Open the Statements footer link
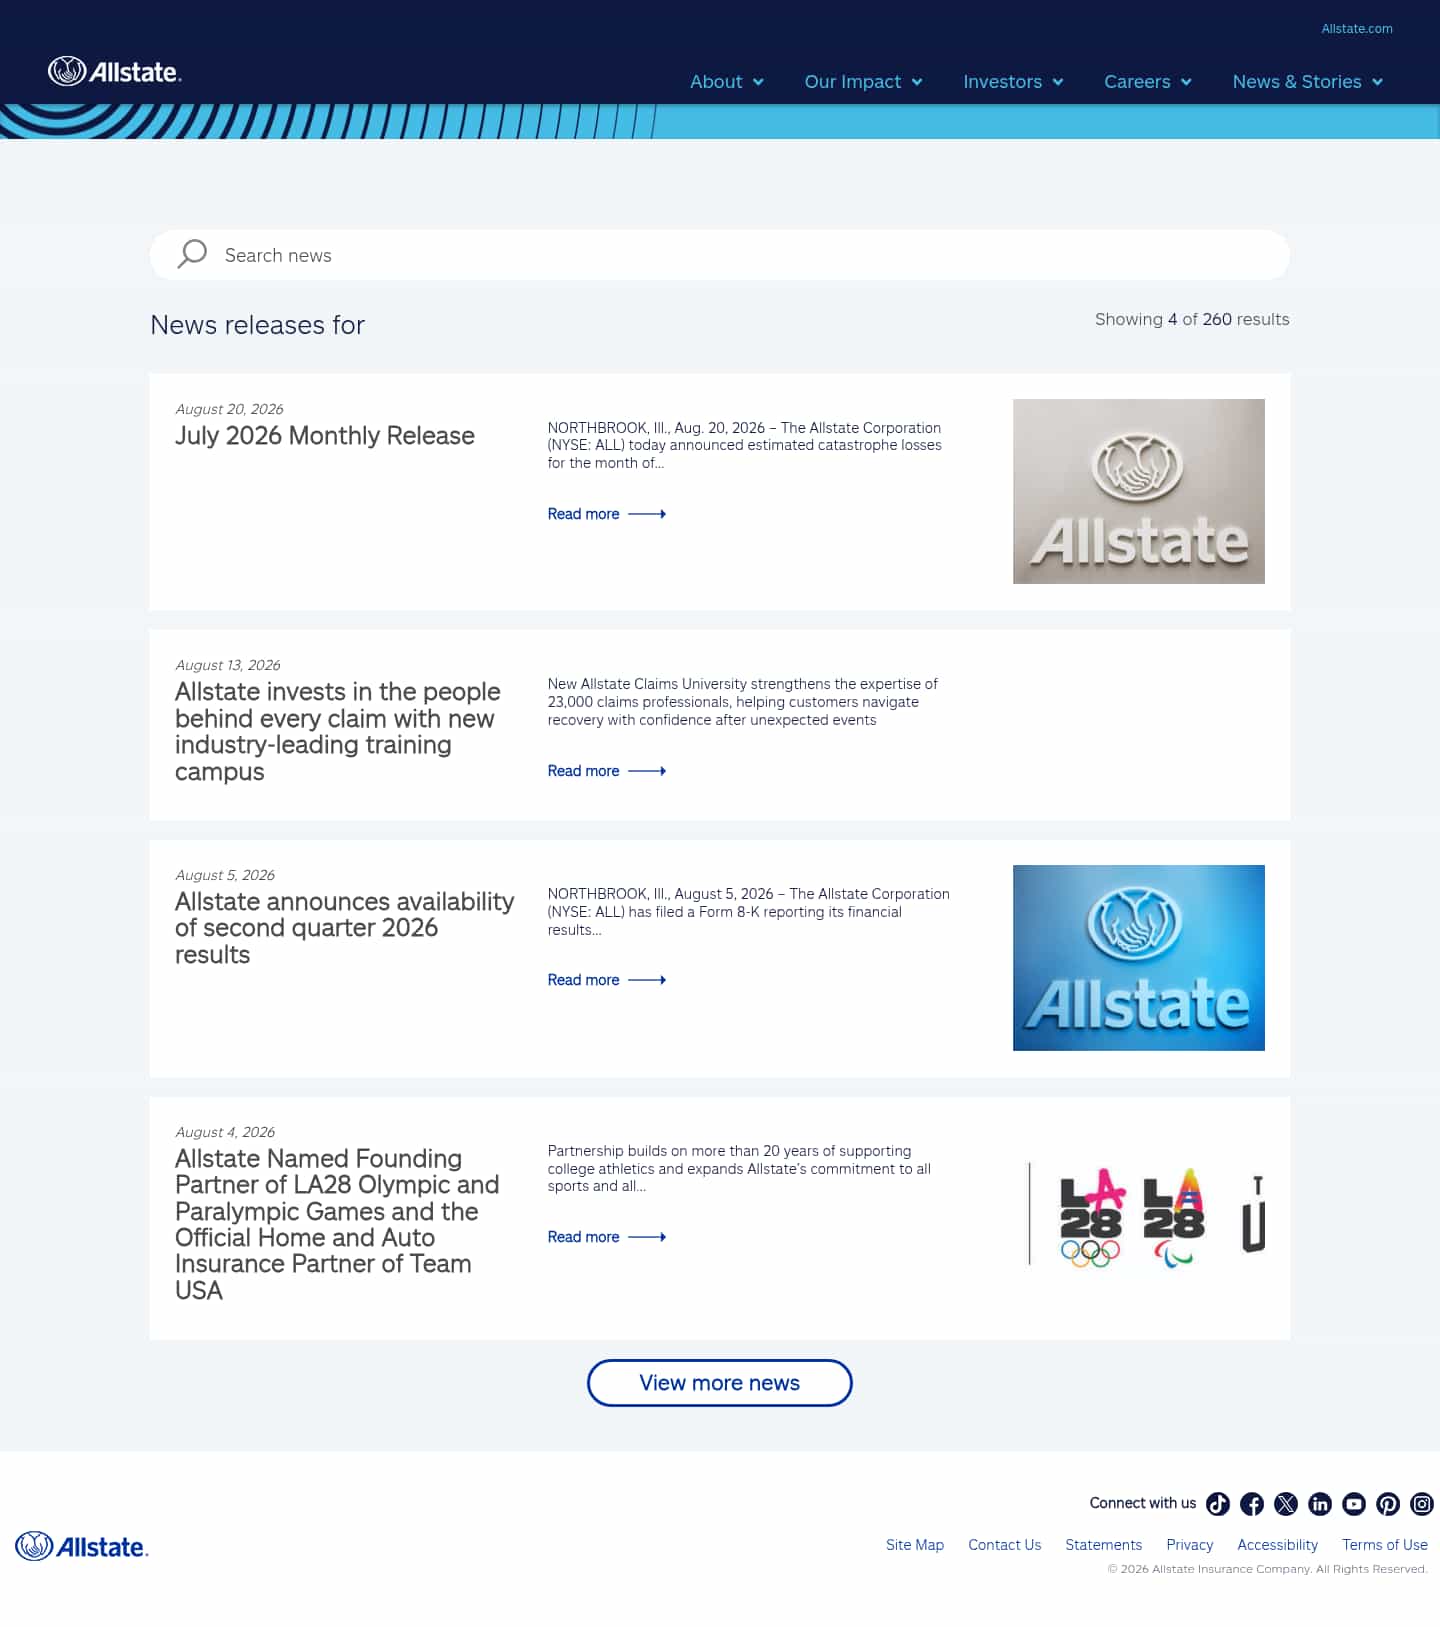The width and height of the screenshot is (1440, 1627). tap(1103, 1545)
